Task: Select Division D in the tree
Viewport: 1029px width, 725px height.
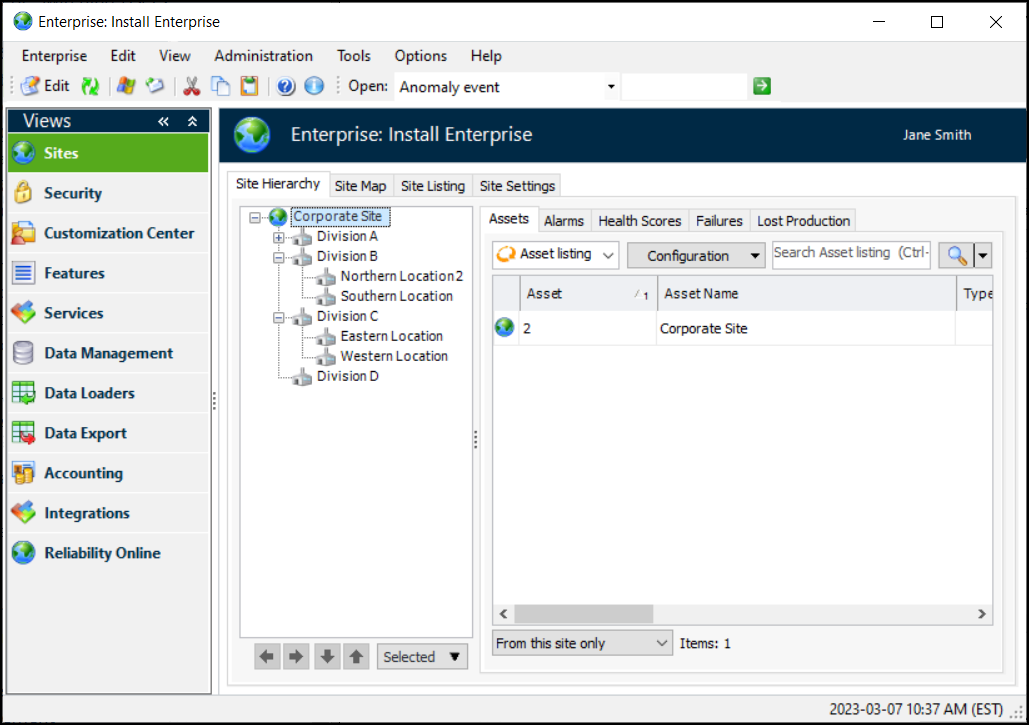Action: tap(347, 376)
